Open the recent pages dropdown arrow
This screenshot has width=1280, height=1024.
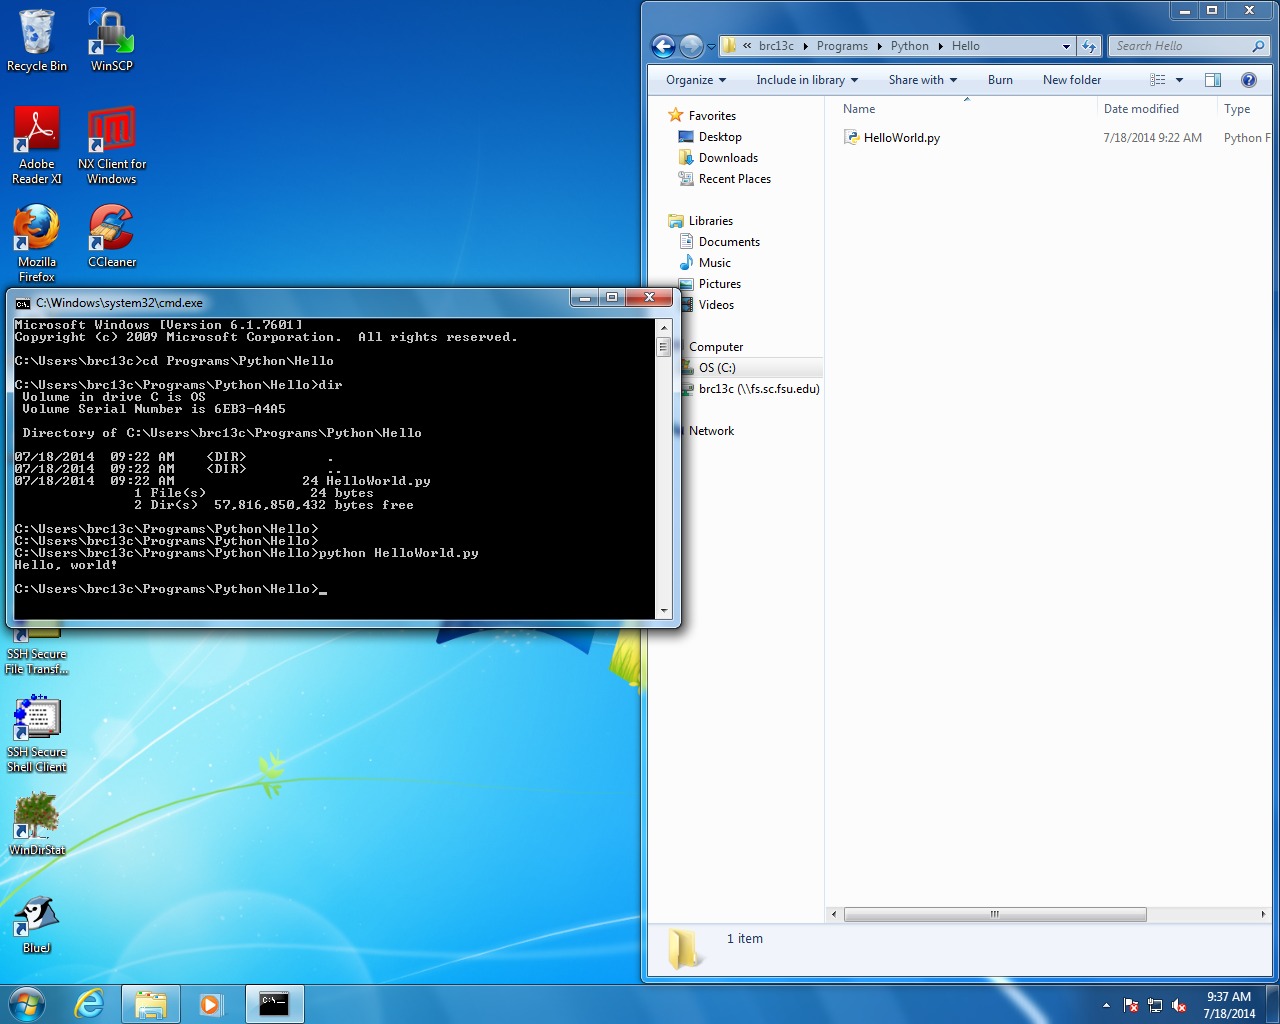coord(711,46)
